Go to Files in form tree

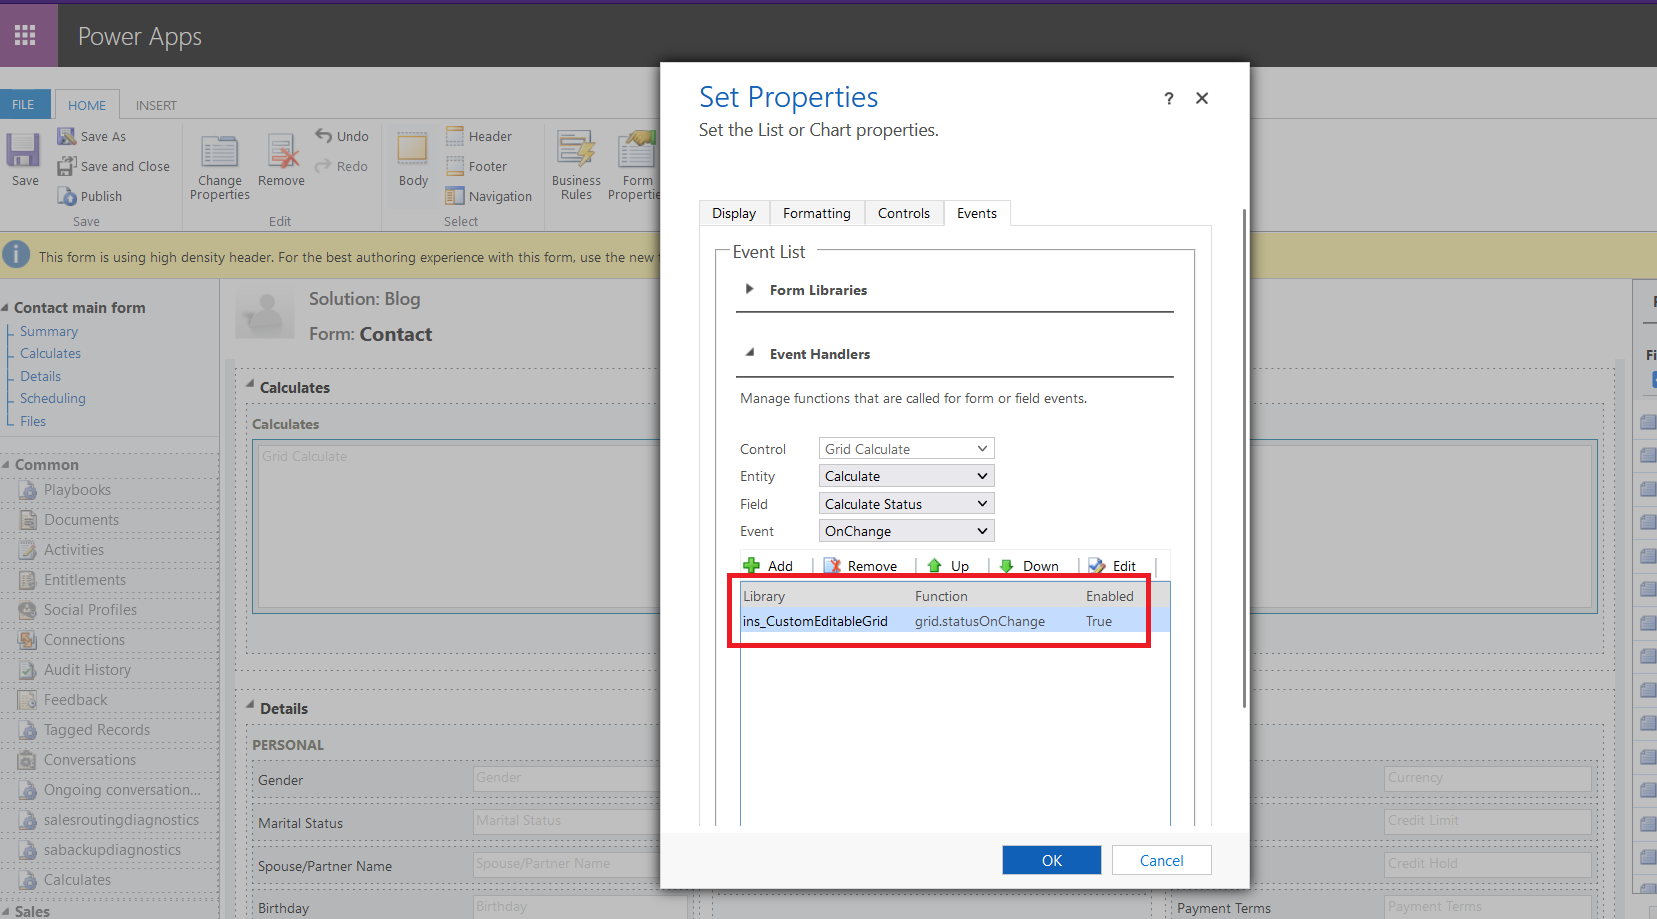pyautogui.click(x=33, y=421)
